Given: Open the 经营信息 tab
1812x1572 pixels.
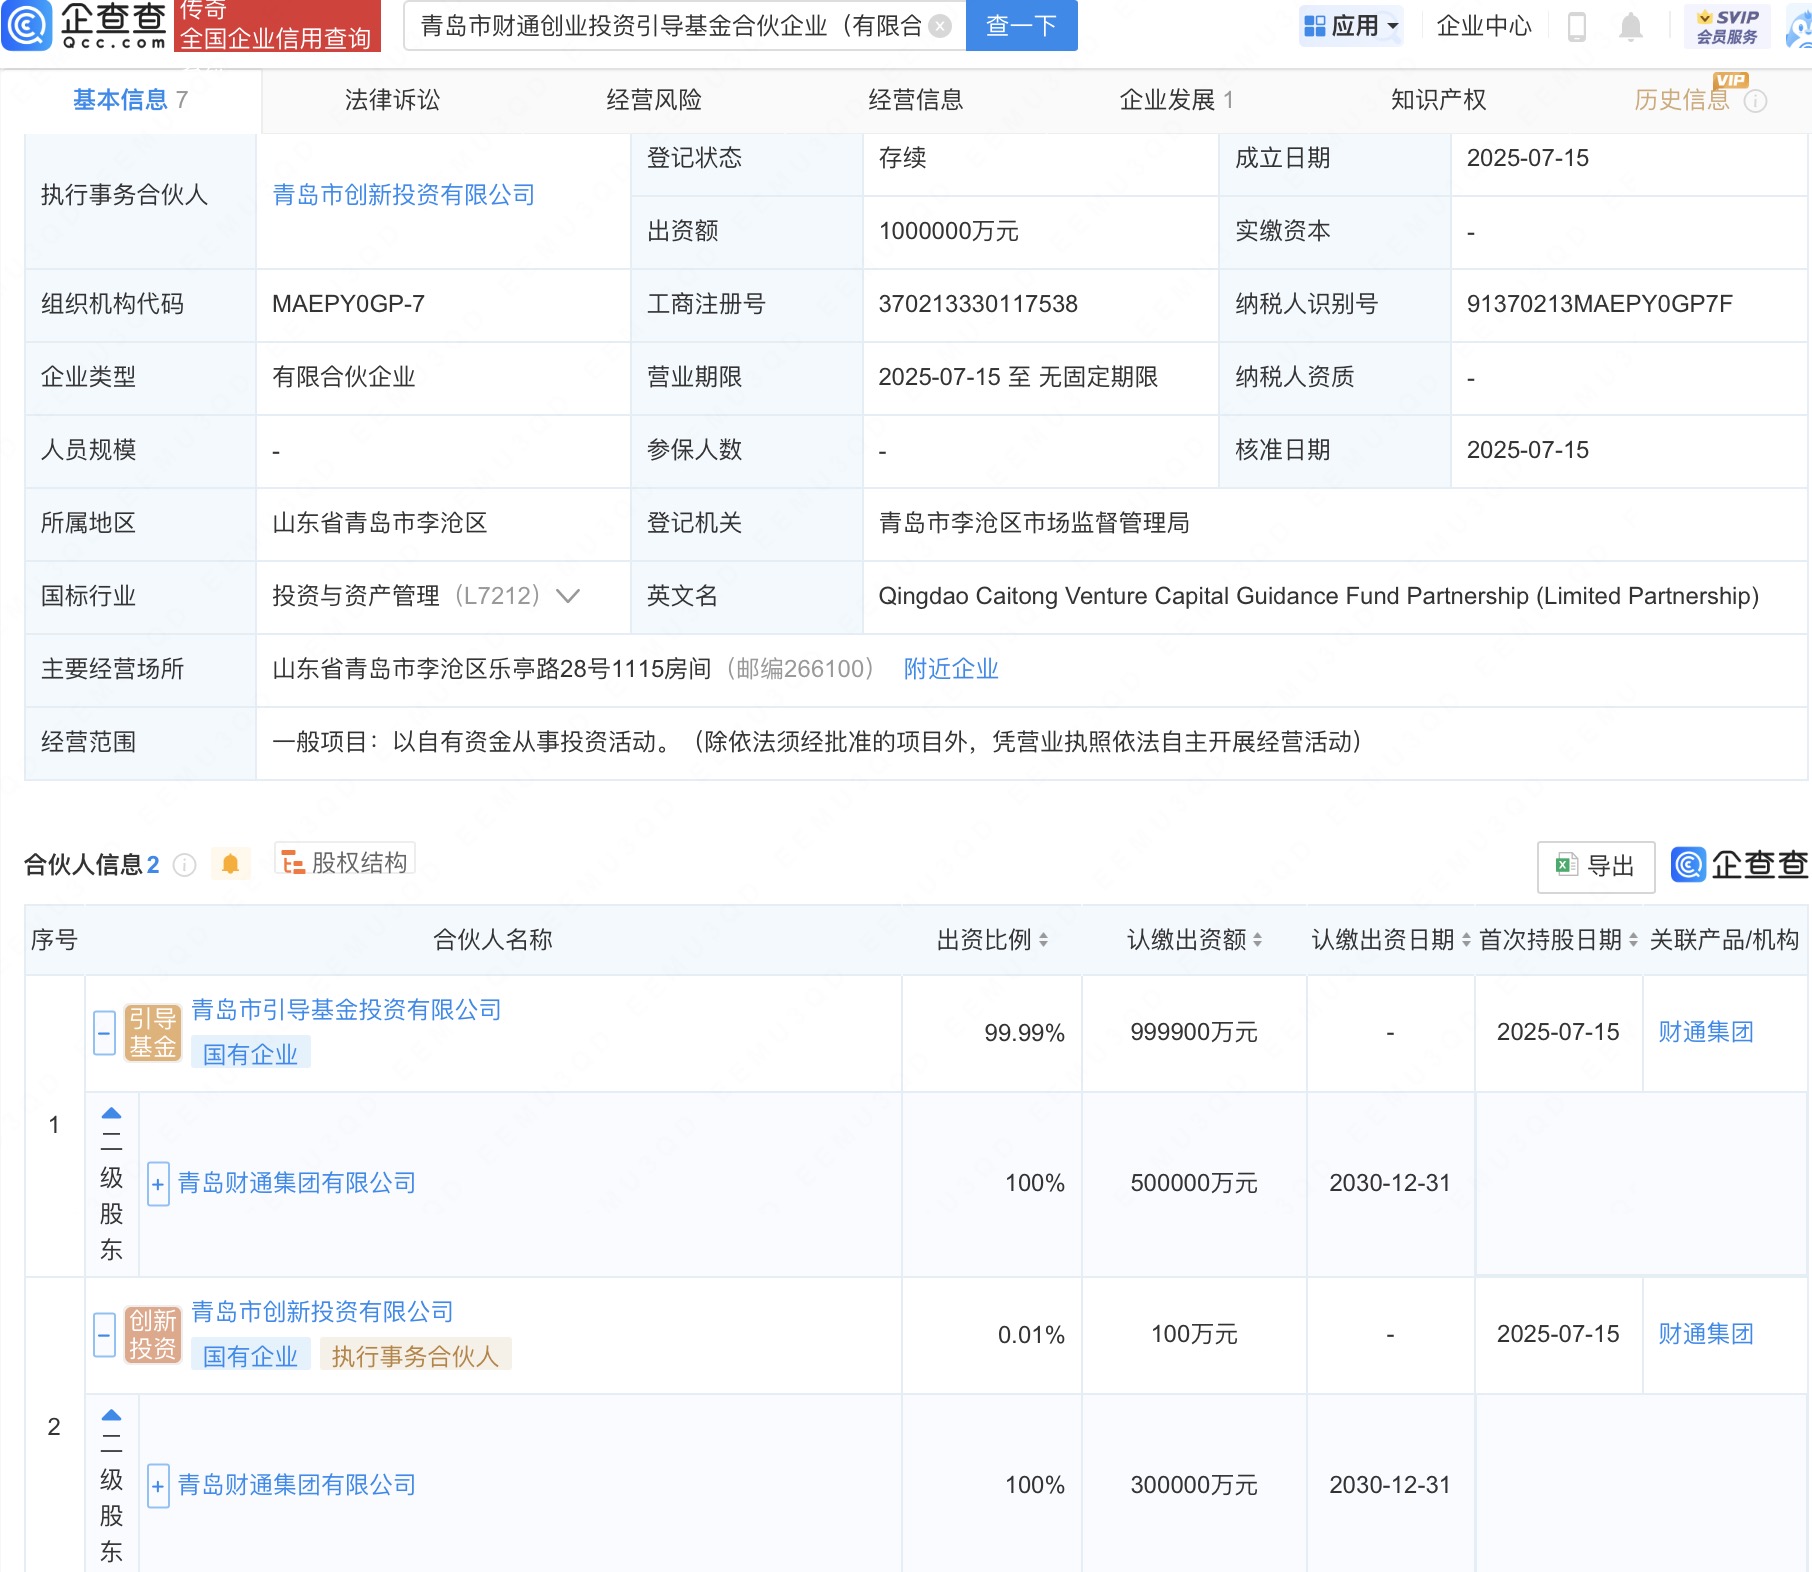Looking at the screenshot, I should pyautogui.click(x=915, y=100).
